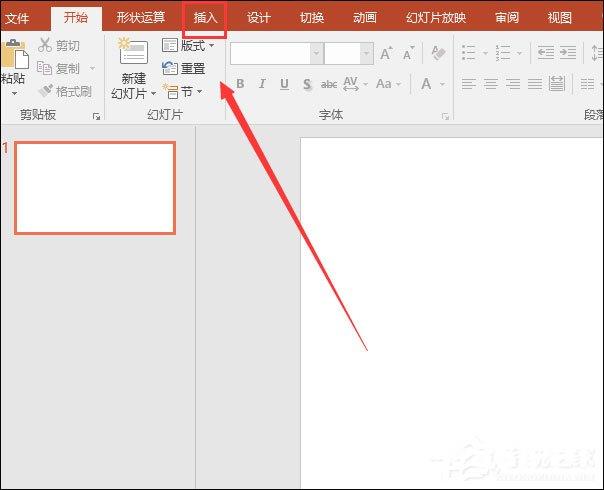The height and width of the screenshot is (490, 604).
Task: Toggle strikethrough abc button
Action: pos(329,84)
